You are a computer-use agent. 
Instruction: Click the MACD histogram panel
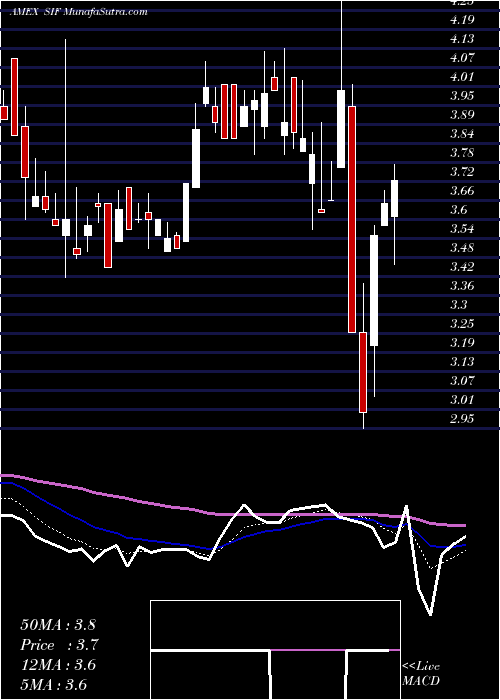point(275,650)
